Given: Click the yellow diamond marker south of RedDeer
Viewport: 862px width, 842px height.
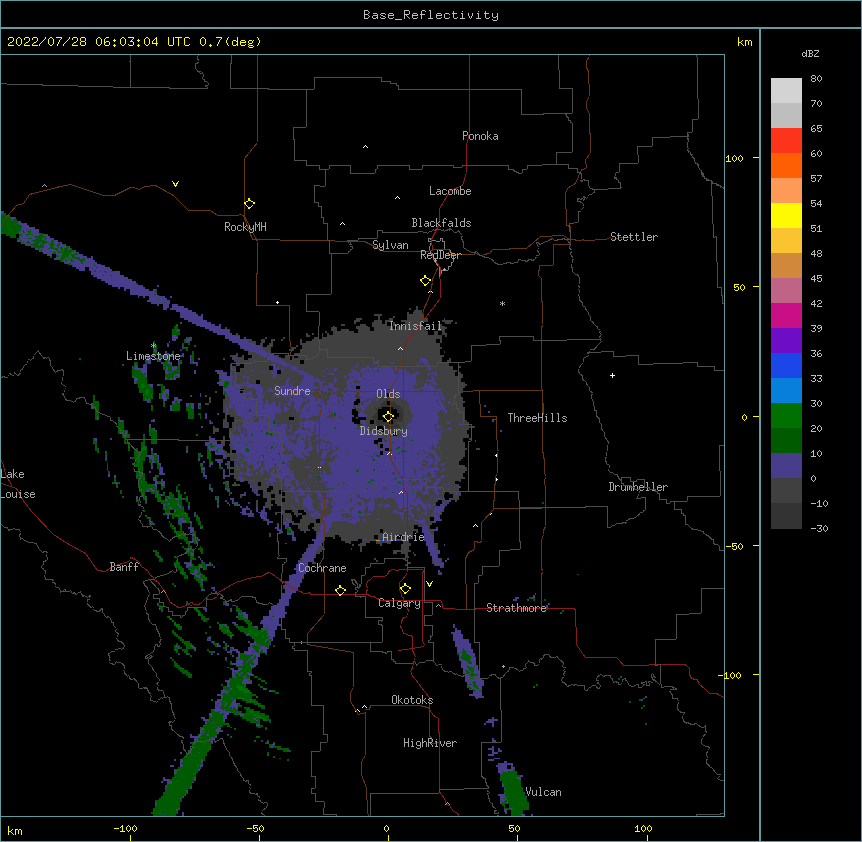Looking at the screenshot, I should pos(426,281).
